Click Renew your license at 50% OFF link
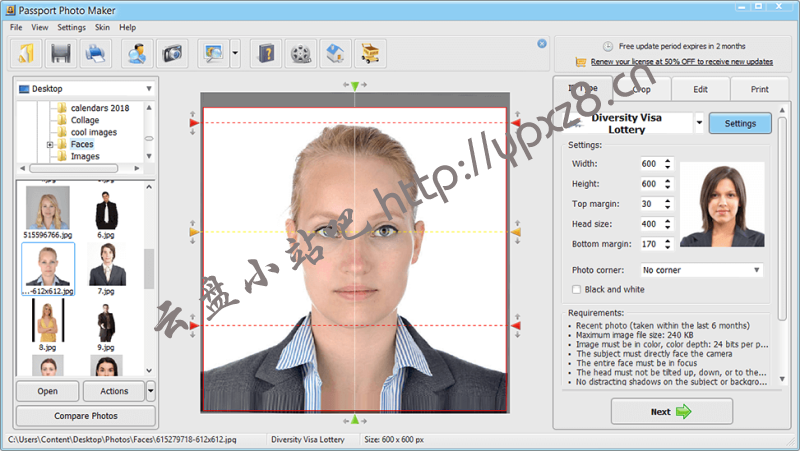 (x=682, y=62)
